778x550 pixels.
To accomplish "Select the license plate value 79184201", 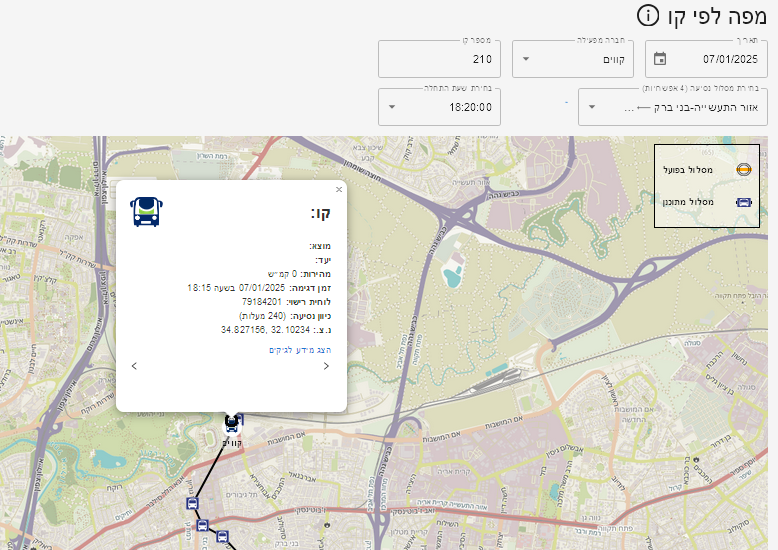I will pyautogui.click(x=261, y=302).
